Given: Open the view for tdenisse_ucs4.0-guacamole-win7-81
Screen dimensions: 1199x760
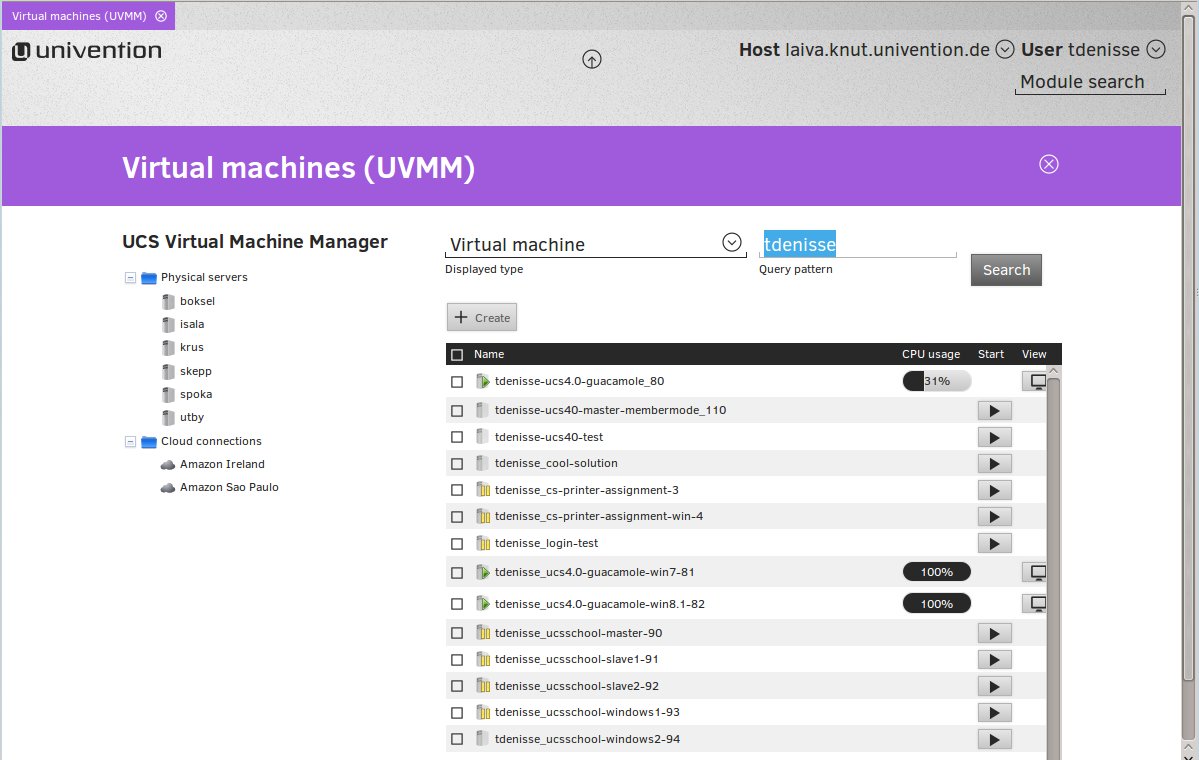Looking at the screenshot, I should (x=1035, y=571).
